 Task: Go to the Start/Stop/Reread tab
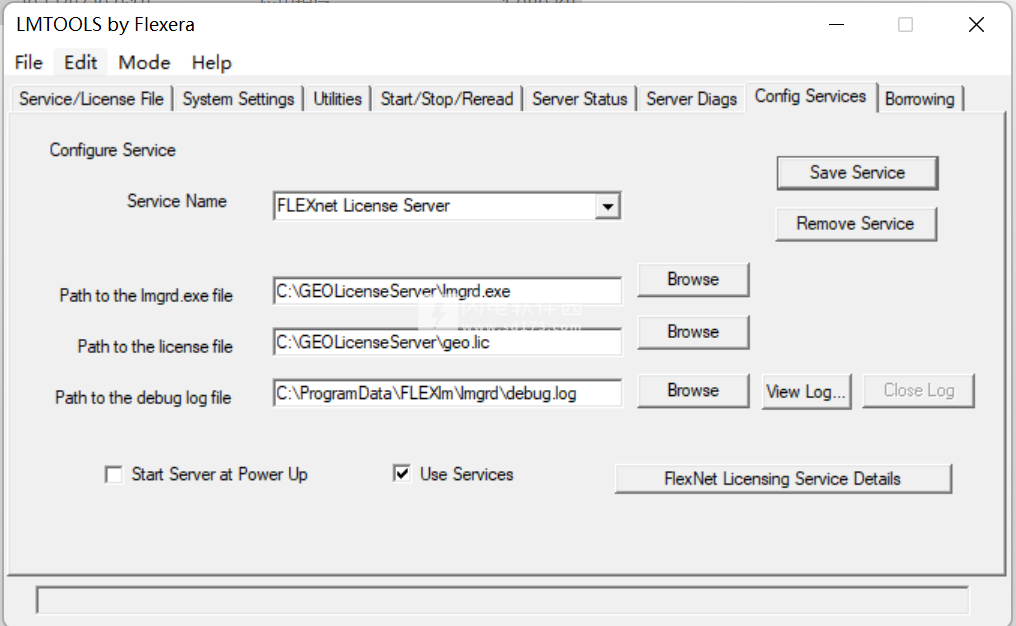coord(447,99)
